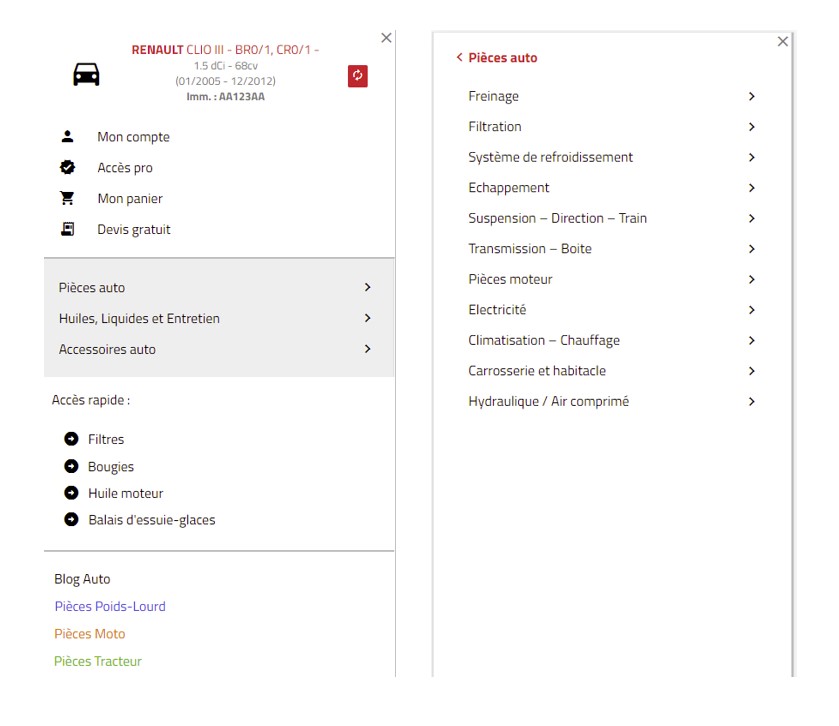Viewport: 839px width, 726px height.
Task: Click the Imm. : AA123AA registration text
Action: (225, 97)
